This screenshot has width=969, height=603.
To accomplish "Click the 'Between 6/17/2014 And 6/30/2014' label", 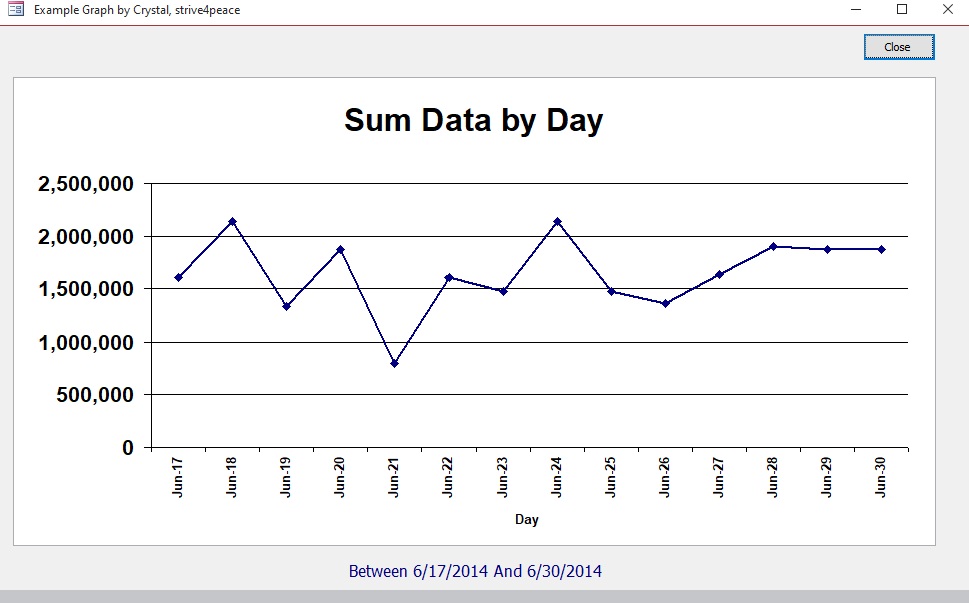I will (475, 571).
